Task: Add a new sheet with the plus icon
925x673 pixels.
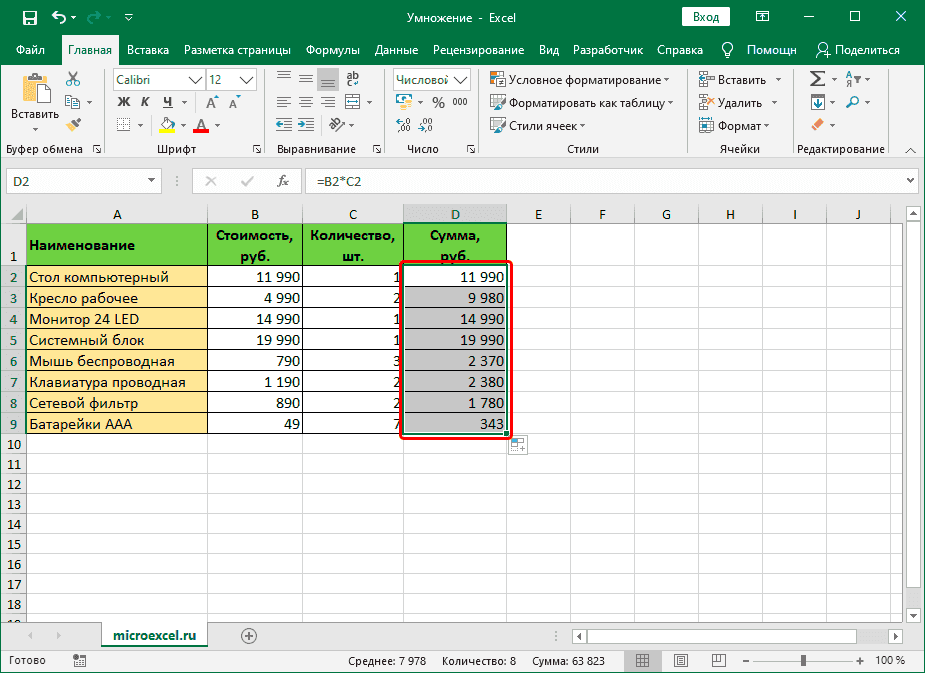Action: 249,635
